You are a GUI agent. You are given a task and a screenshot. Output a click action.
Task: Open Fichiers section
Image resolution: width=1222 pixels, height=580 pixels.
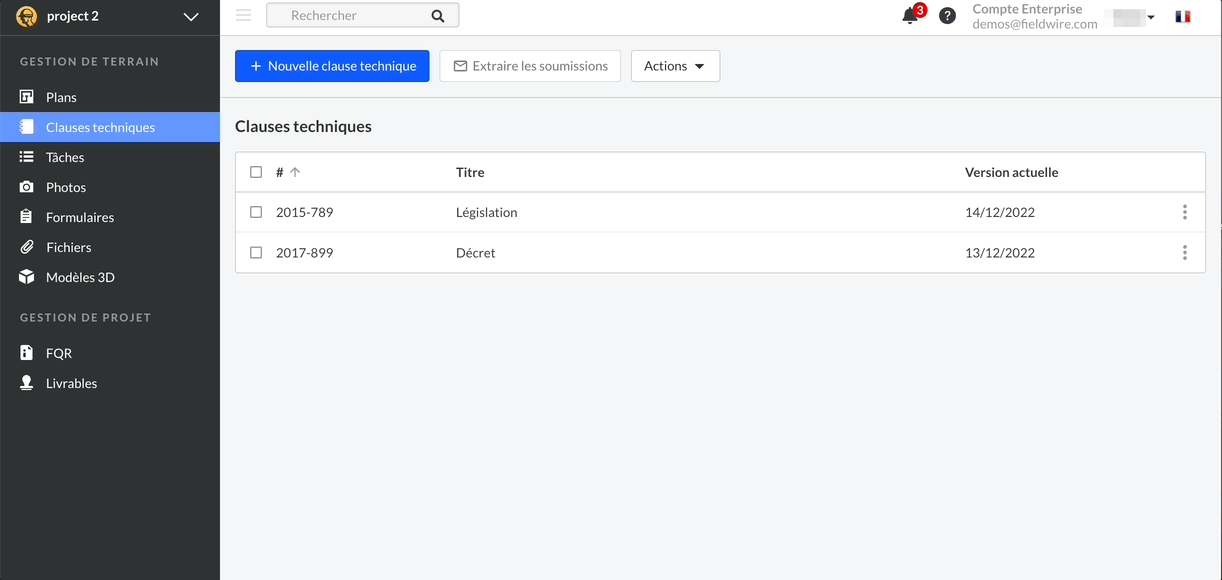pos(110,247)
